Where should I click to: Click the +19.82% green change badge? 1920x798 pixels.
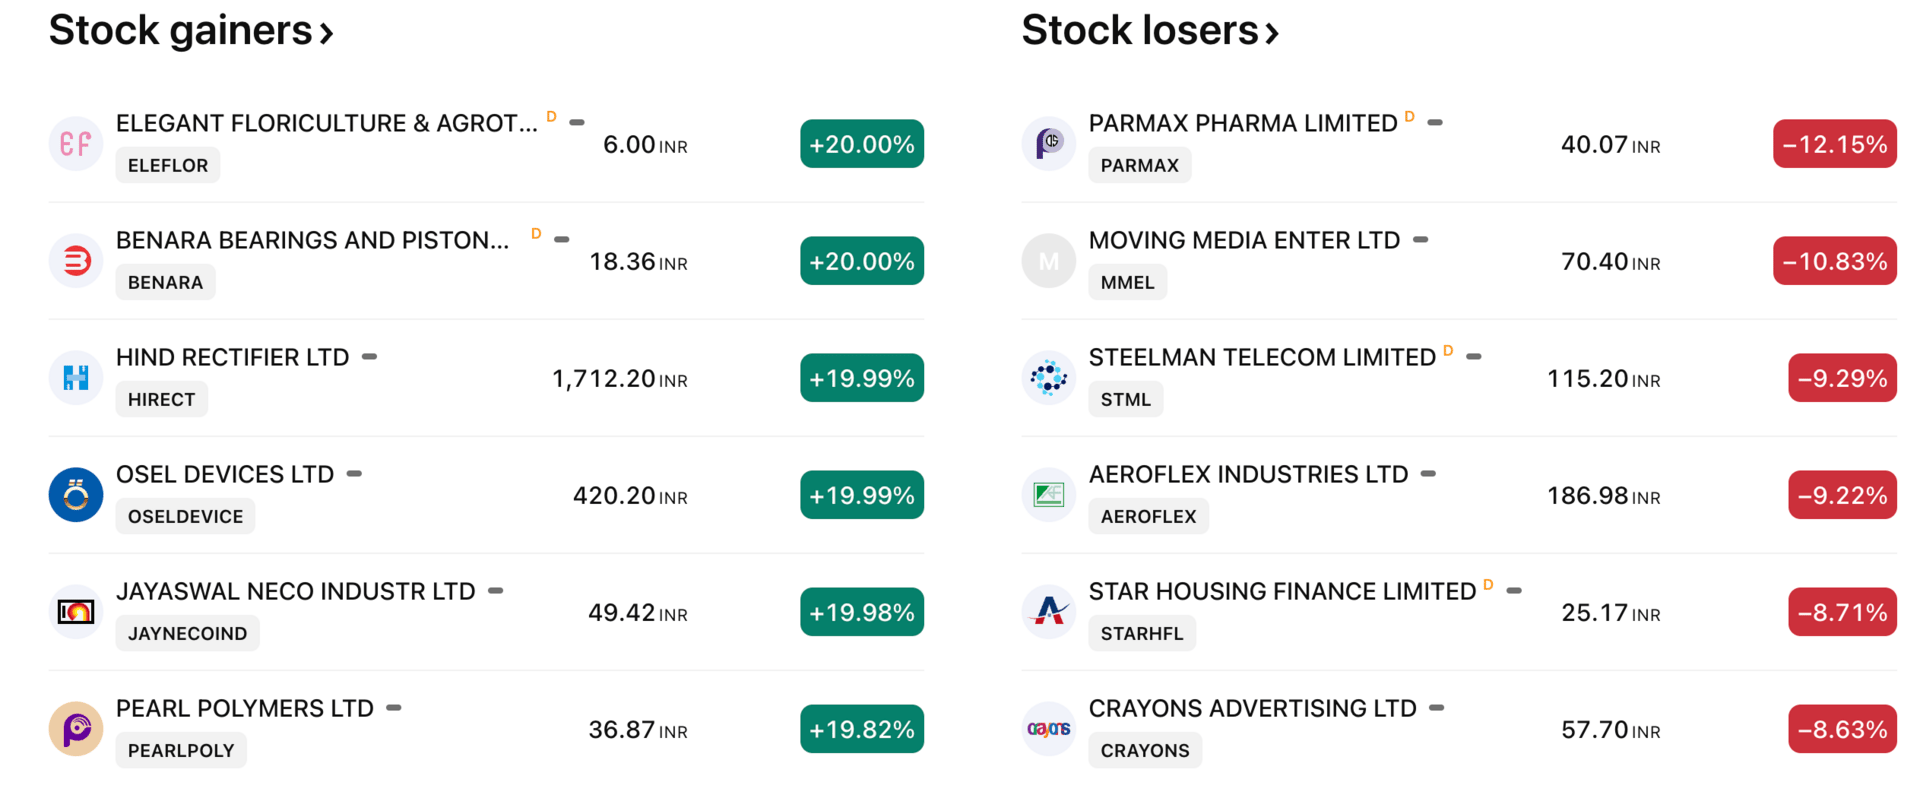point(861,729)
